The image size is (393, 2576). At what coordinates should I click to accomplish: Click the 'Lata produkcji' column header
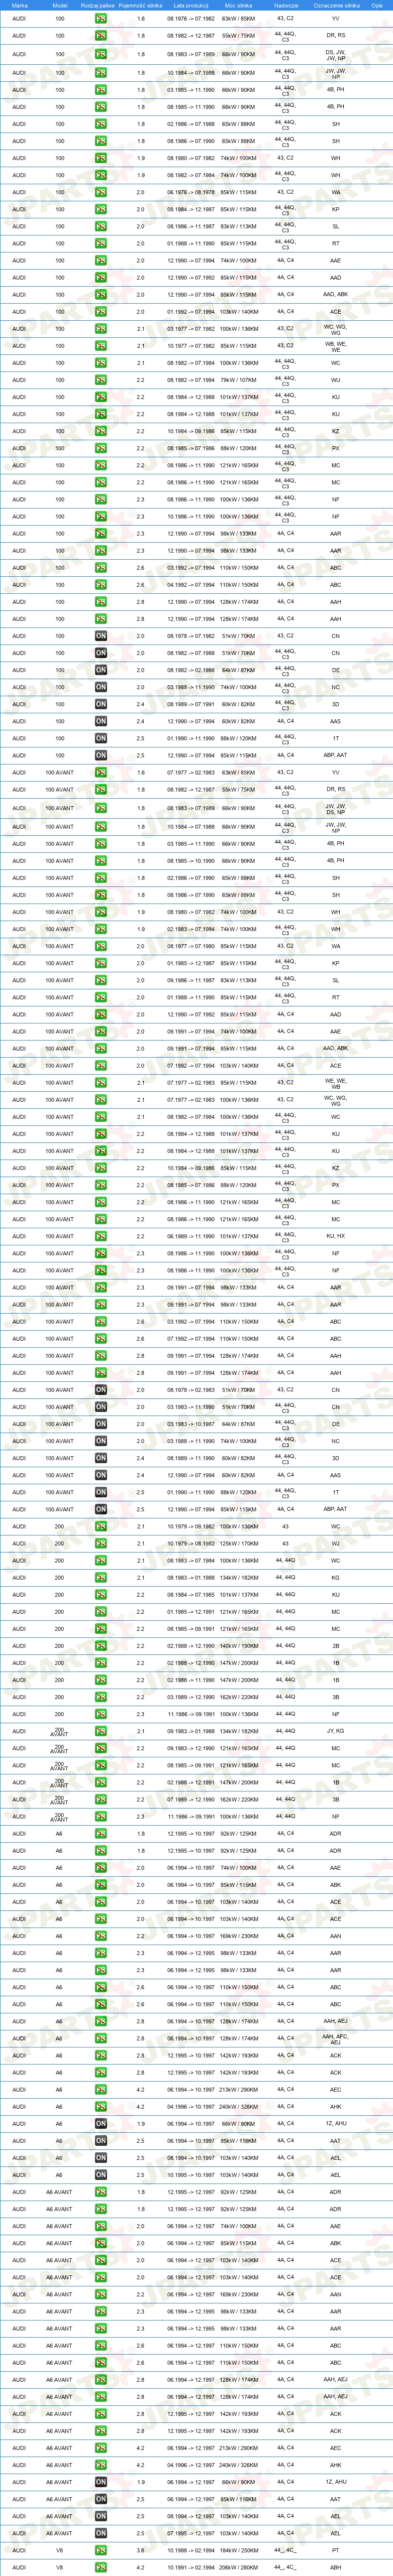[190, 5]
